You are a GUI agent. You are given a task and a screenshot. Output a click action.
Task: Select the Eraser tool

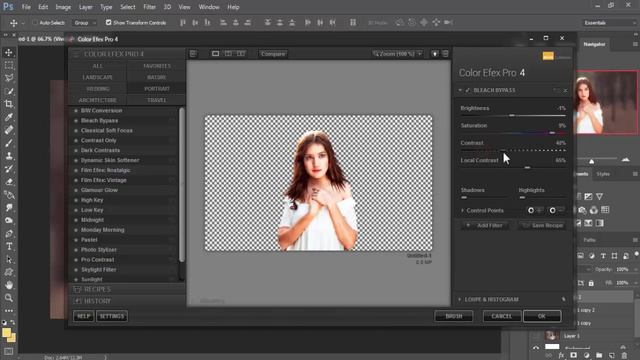9,182
